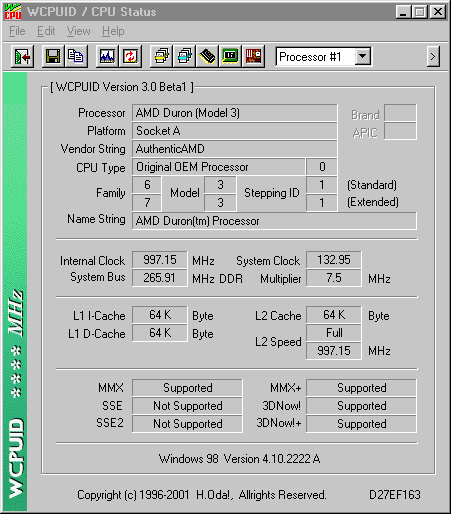The height and width of the screenshot is (514, 451).
Task: Click the extended Family value 7
Action: point(147,203)
